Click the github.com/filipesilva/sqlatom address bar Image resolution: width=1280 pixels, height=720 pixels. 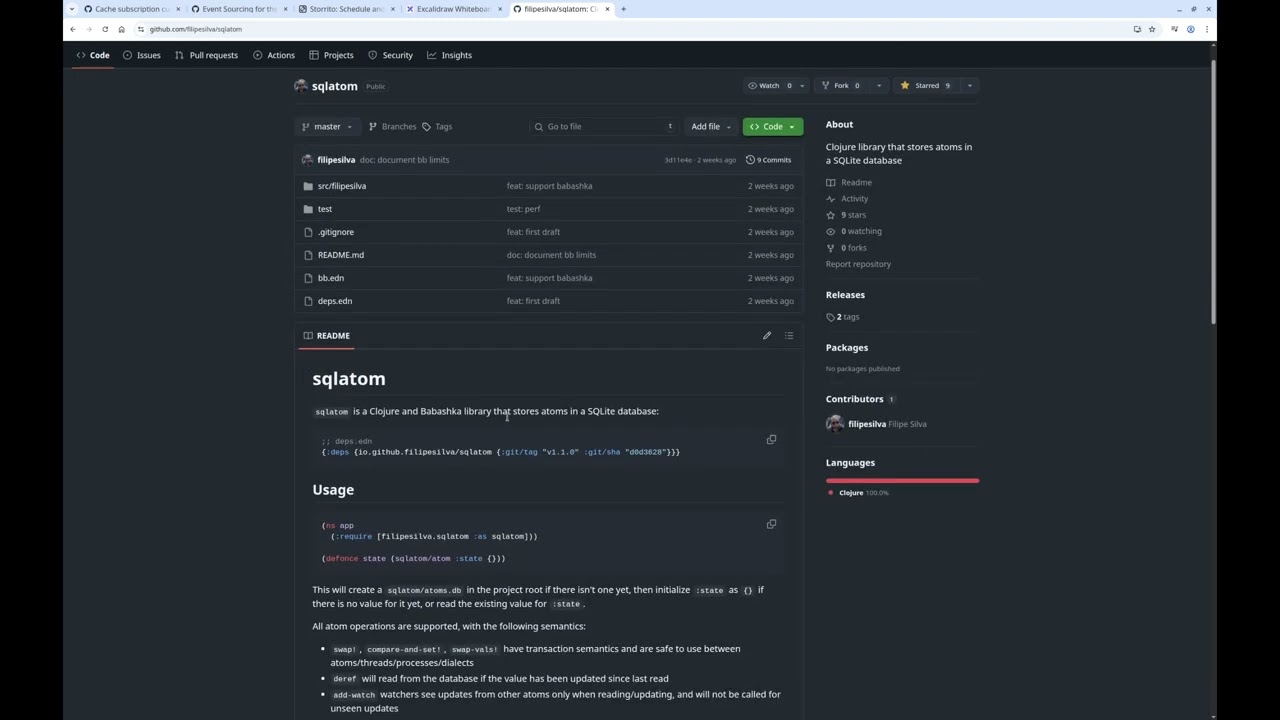640,29
